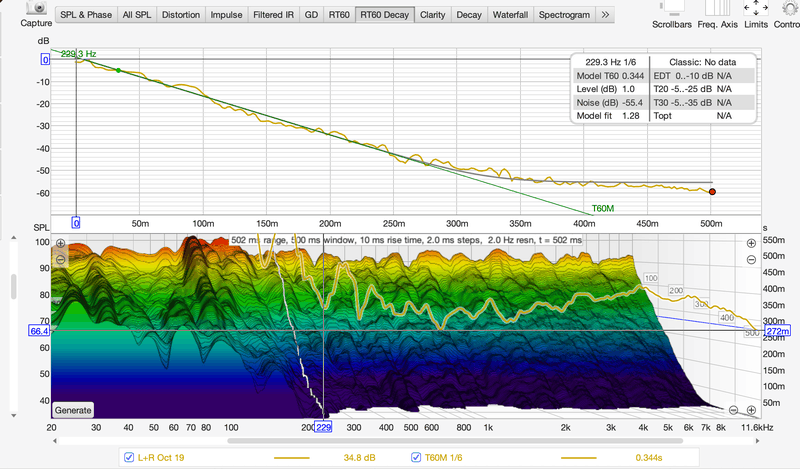Screen dimensions: 800x469
Task: Click the T60M 1/6 trace color line
Action: 578,458
